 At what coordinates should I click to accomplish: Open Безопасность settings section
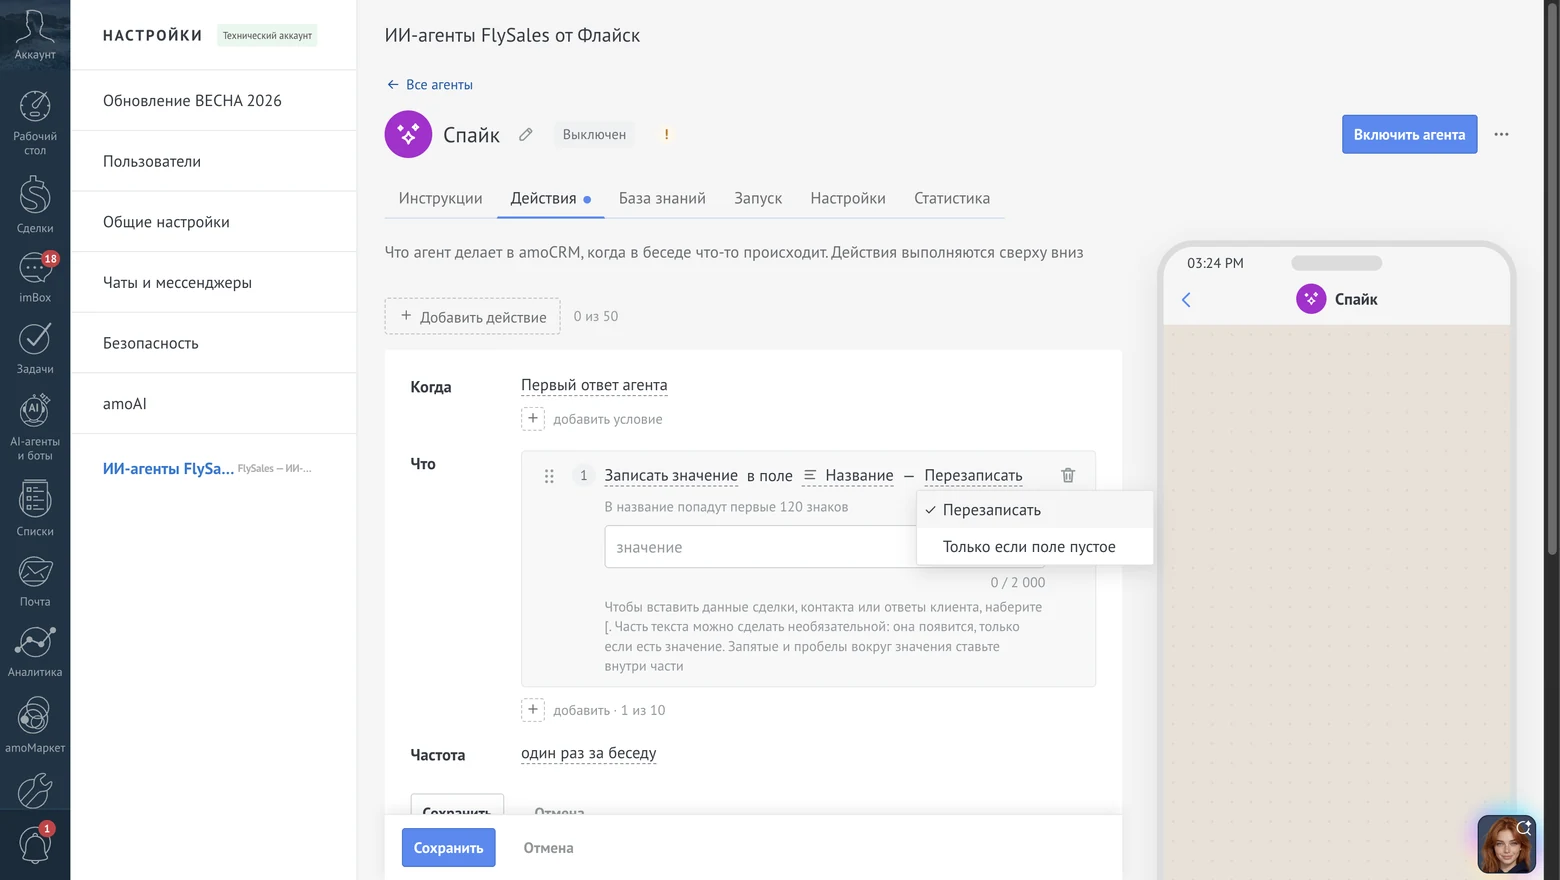pyautogui.click(x=213, y=343)
